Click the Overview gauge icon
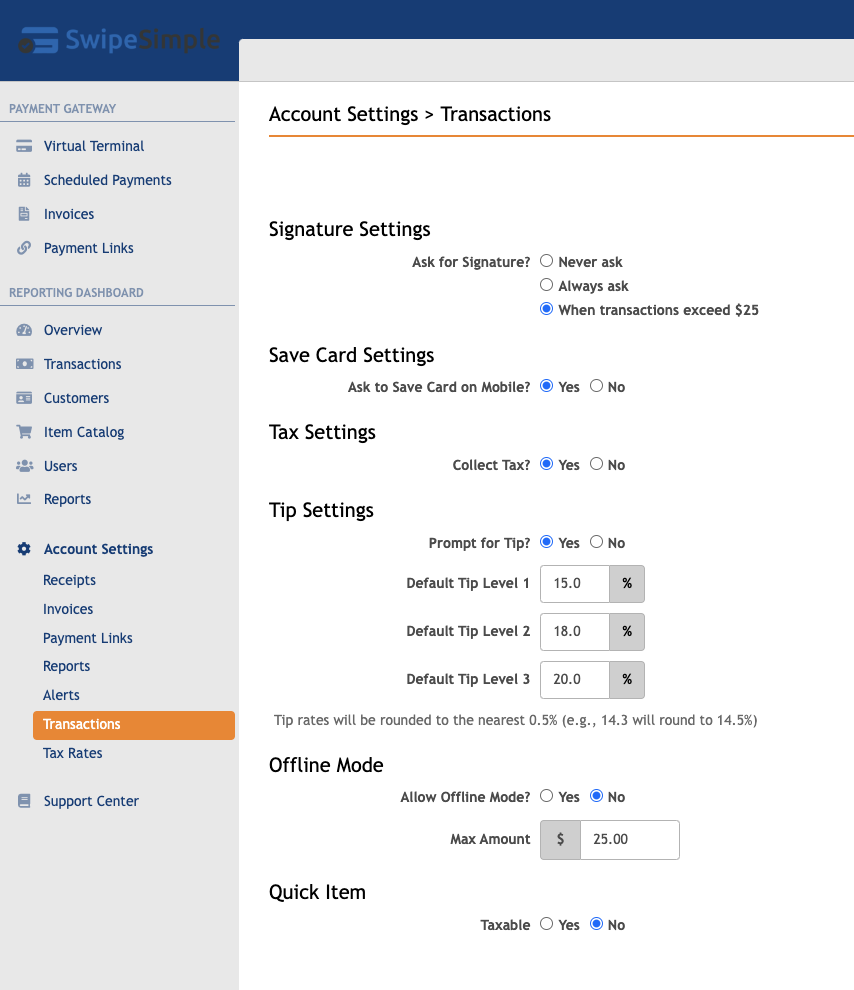Image resolution: width=854 pixels, height=990 pixels. point(24,330)
